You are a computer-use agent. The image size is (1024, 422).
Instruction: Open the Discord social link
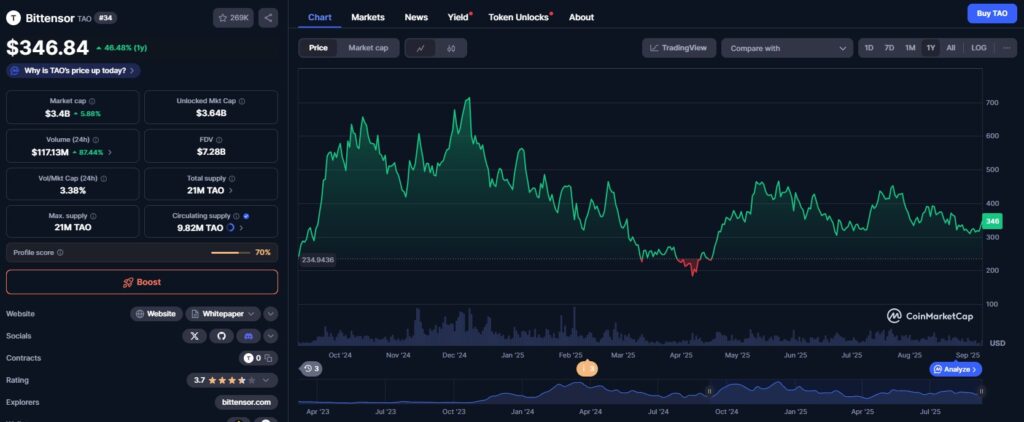tap(248, 336)
